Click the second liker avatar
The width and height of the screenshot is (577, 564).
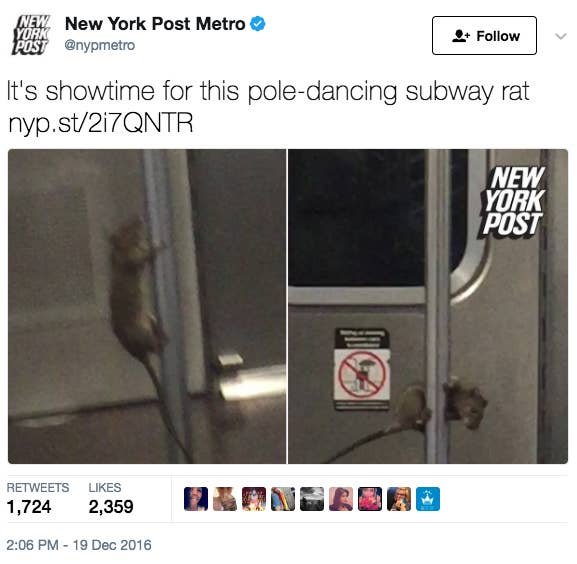point(225,499)
